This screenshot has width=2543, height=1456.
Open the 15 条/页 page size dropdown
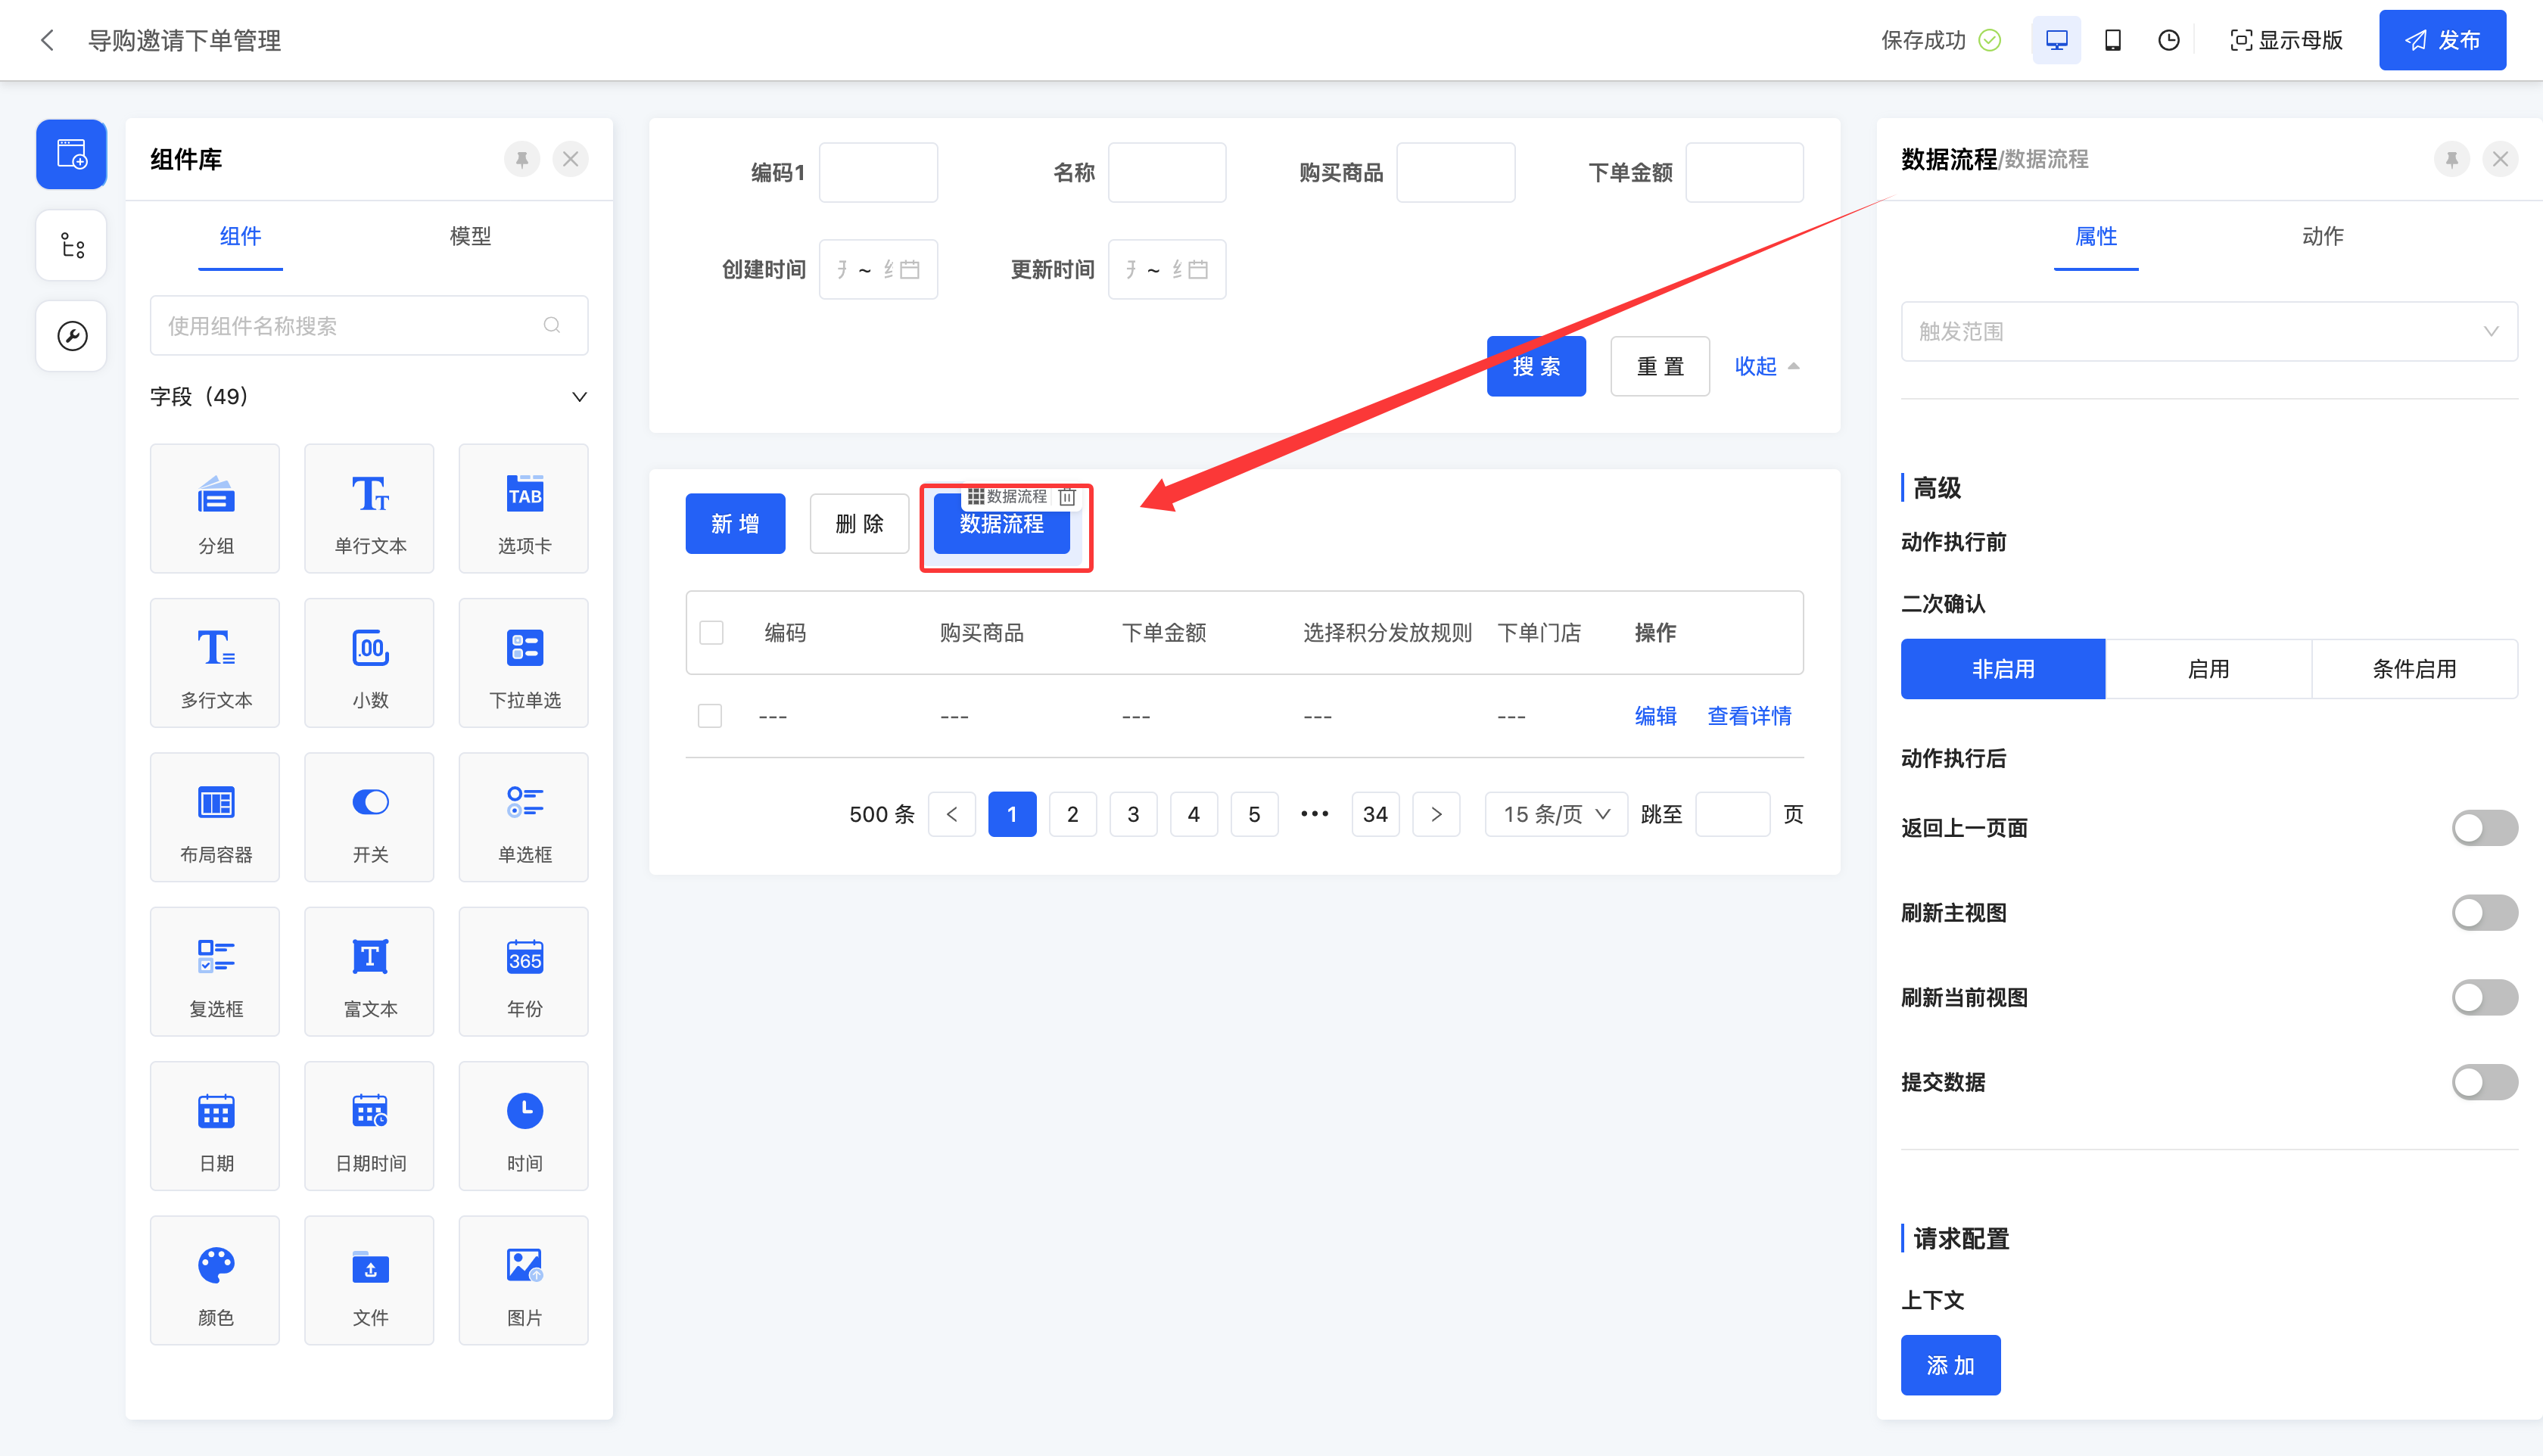click(x=1555, y=814)
